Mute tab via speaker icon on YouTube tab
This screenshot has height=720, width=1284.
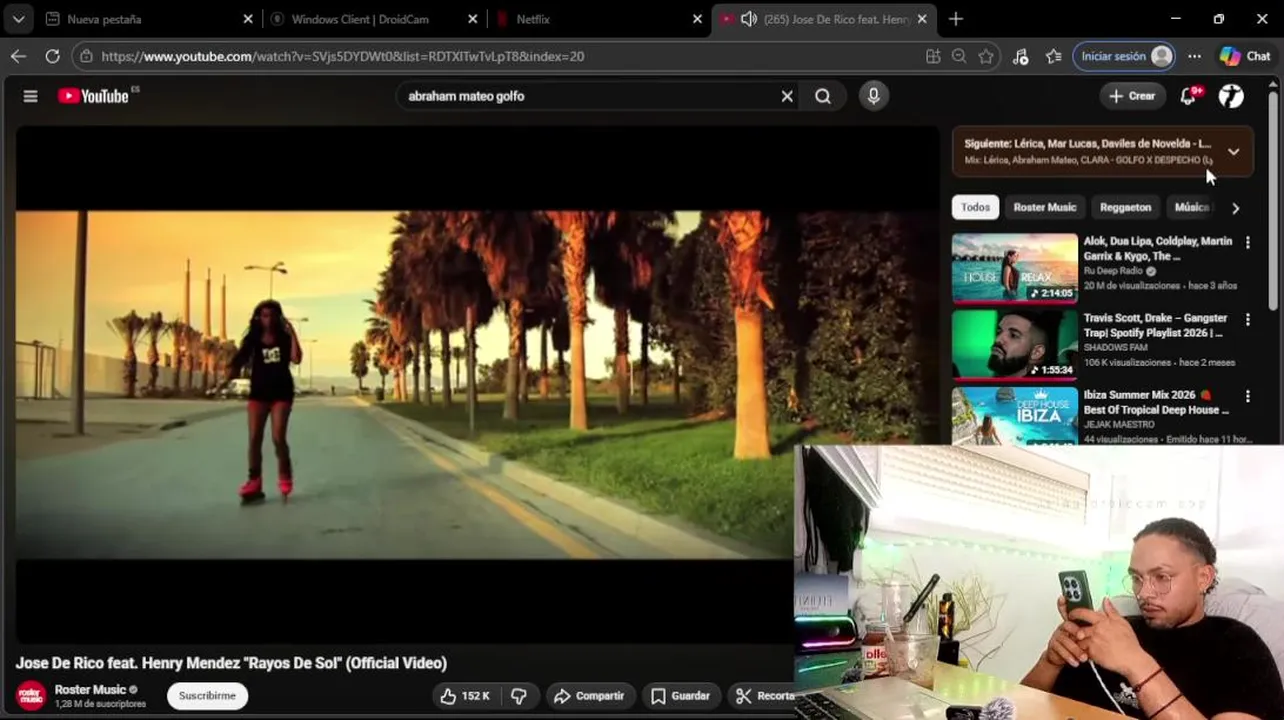748,19
